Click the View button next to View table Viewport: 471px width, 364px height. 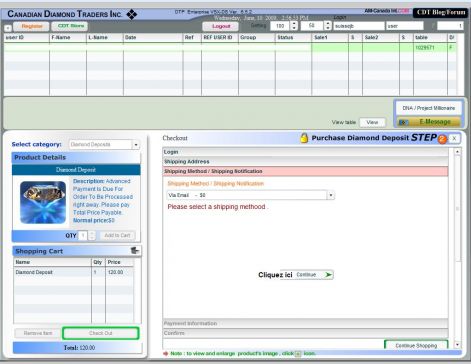pyautogui.click(x=372, y=122)
